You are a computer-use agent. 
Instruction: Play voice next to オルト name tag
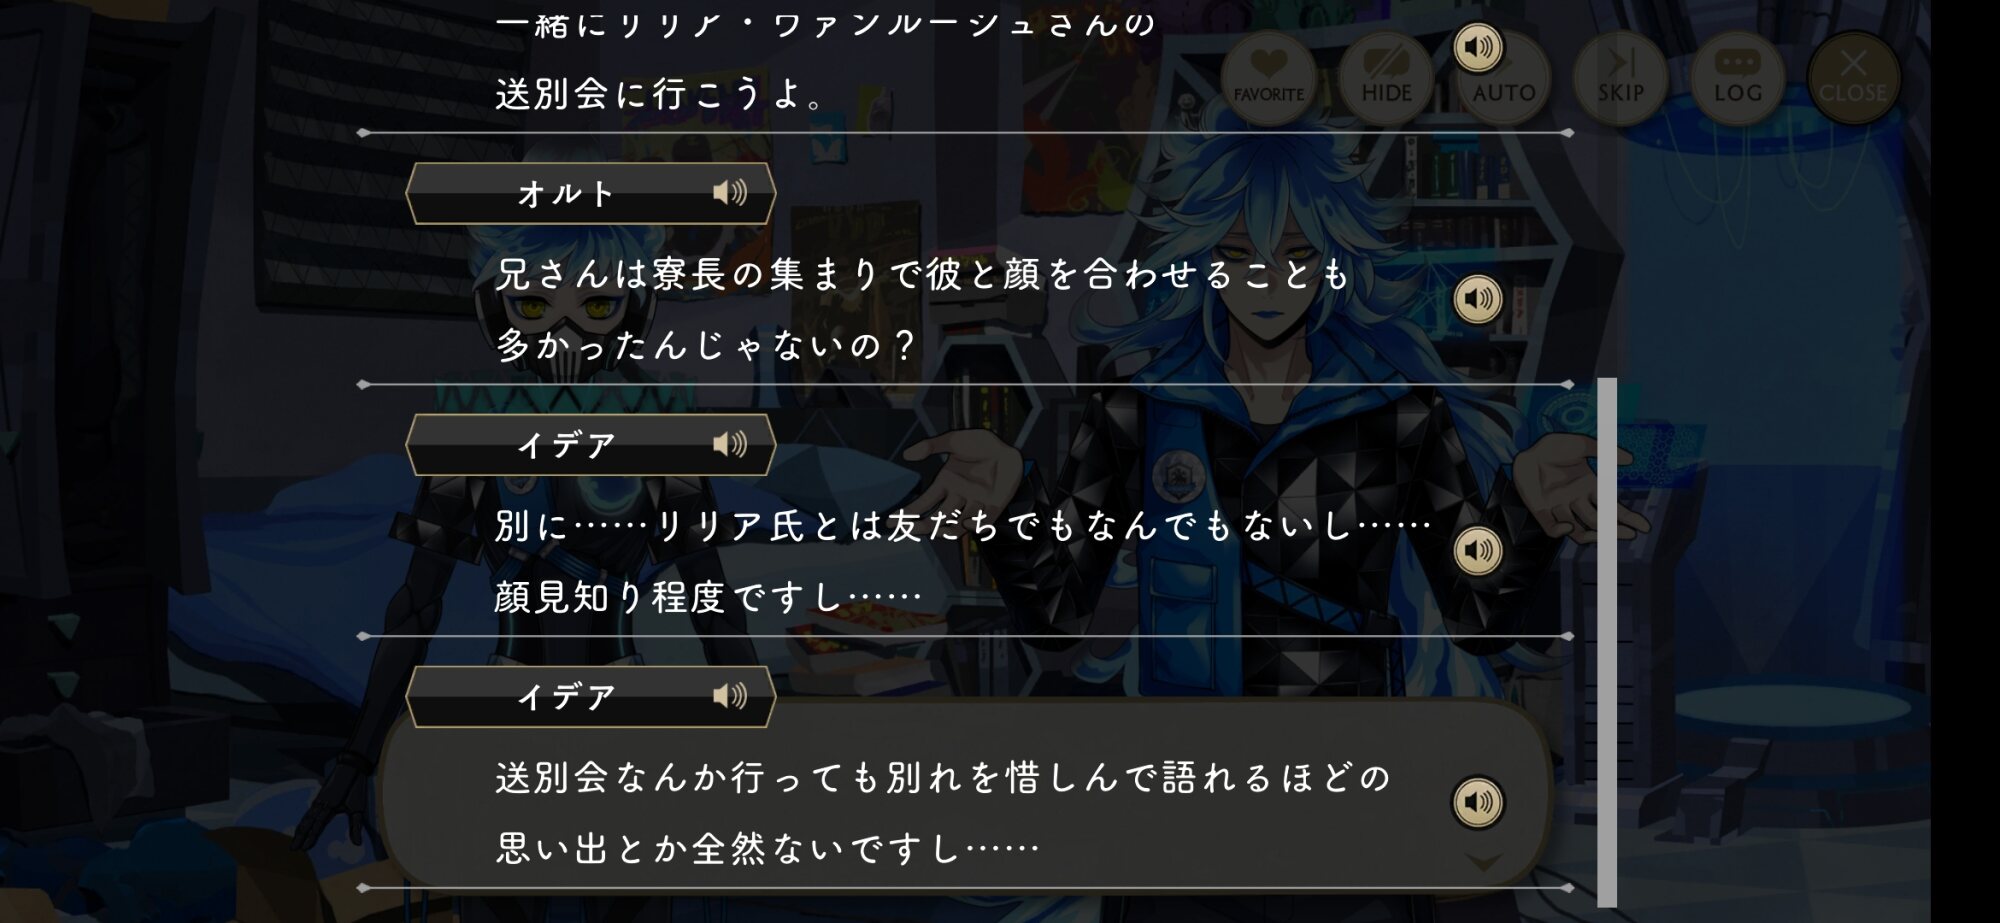[729, 192]
